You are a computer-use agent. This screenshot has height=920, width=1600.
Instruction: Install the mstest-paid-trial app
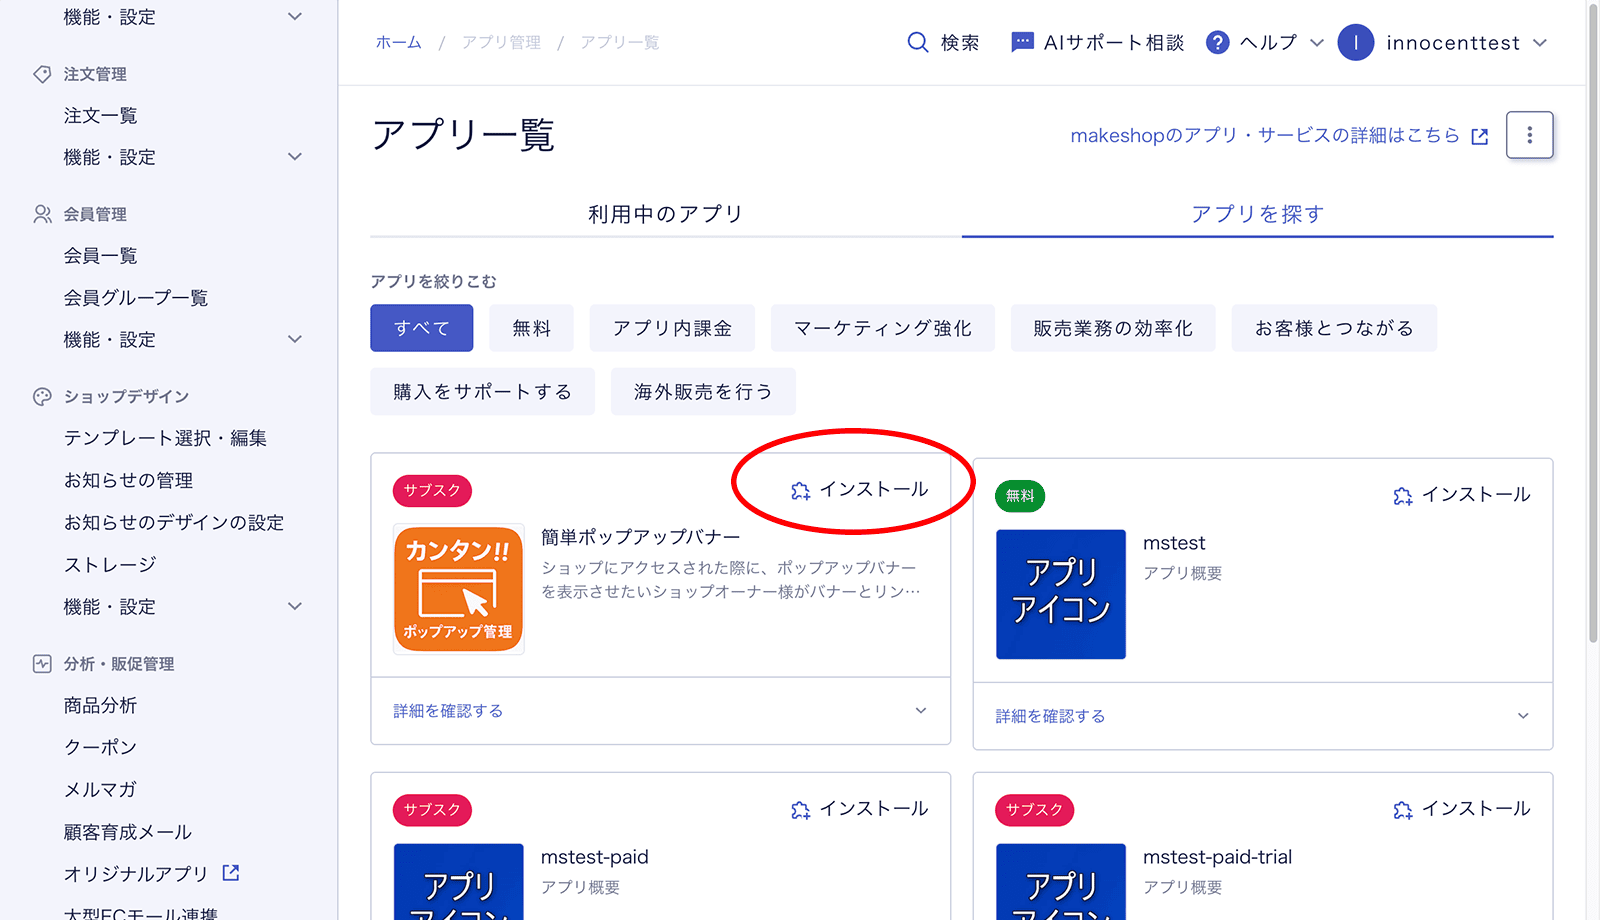(1461, 809)
